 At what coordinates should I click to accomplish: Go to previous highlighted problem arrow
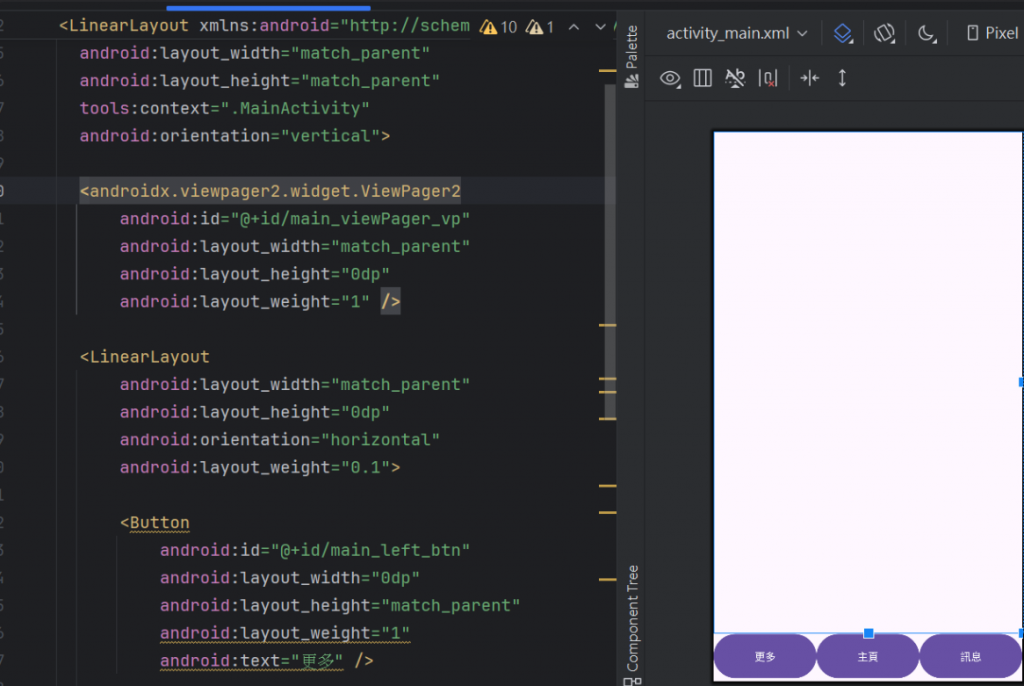[573, 27]
